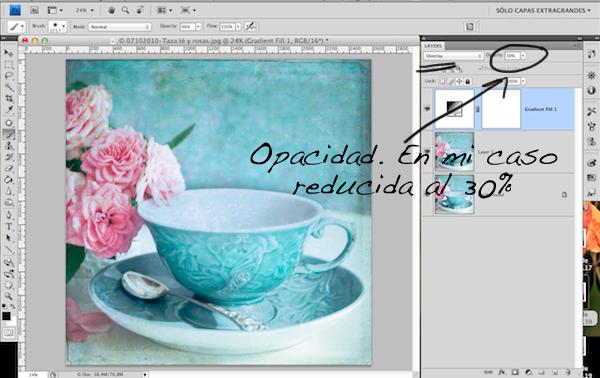This screenshot has height=378, width=600.
Task: Select the Brush tool in toolbox
Action: [x=8, y=134]
